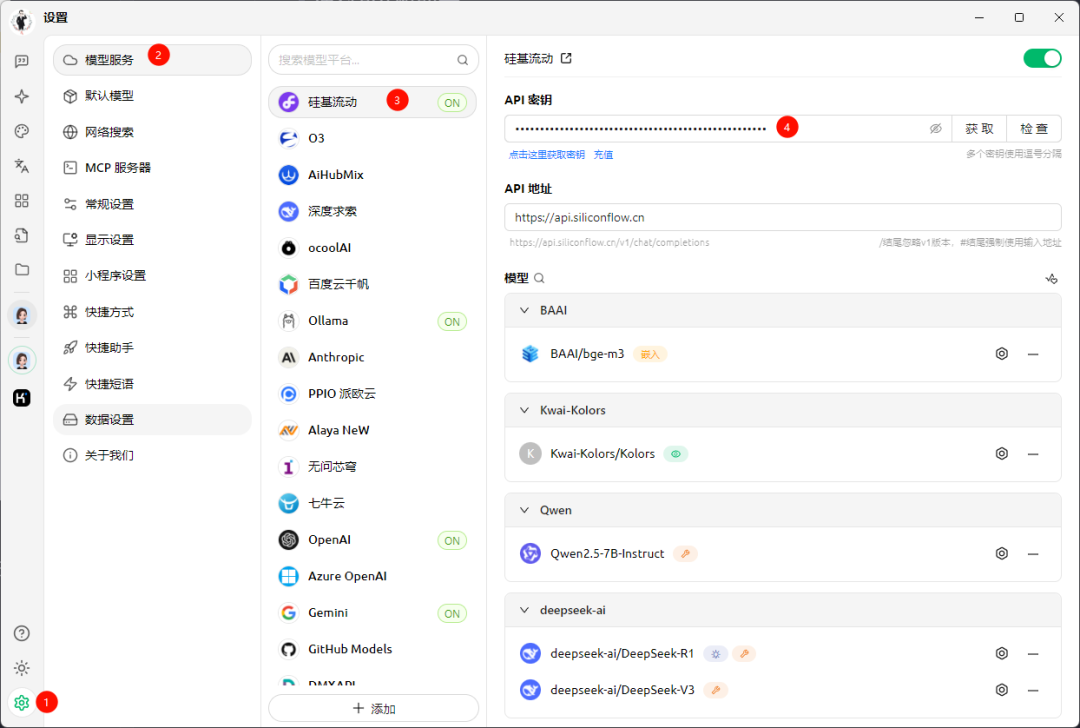Select the Gemini provider
This screenshot has width=1080, height=728.
373,613
